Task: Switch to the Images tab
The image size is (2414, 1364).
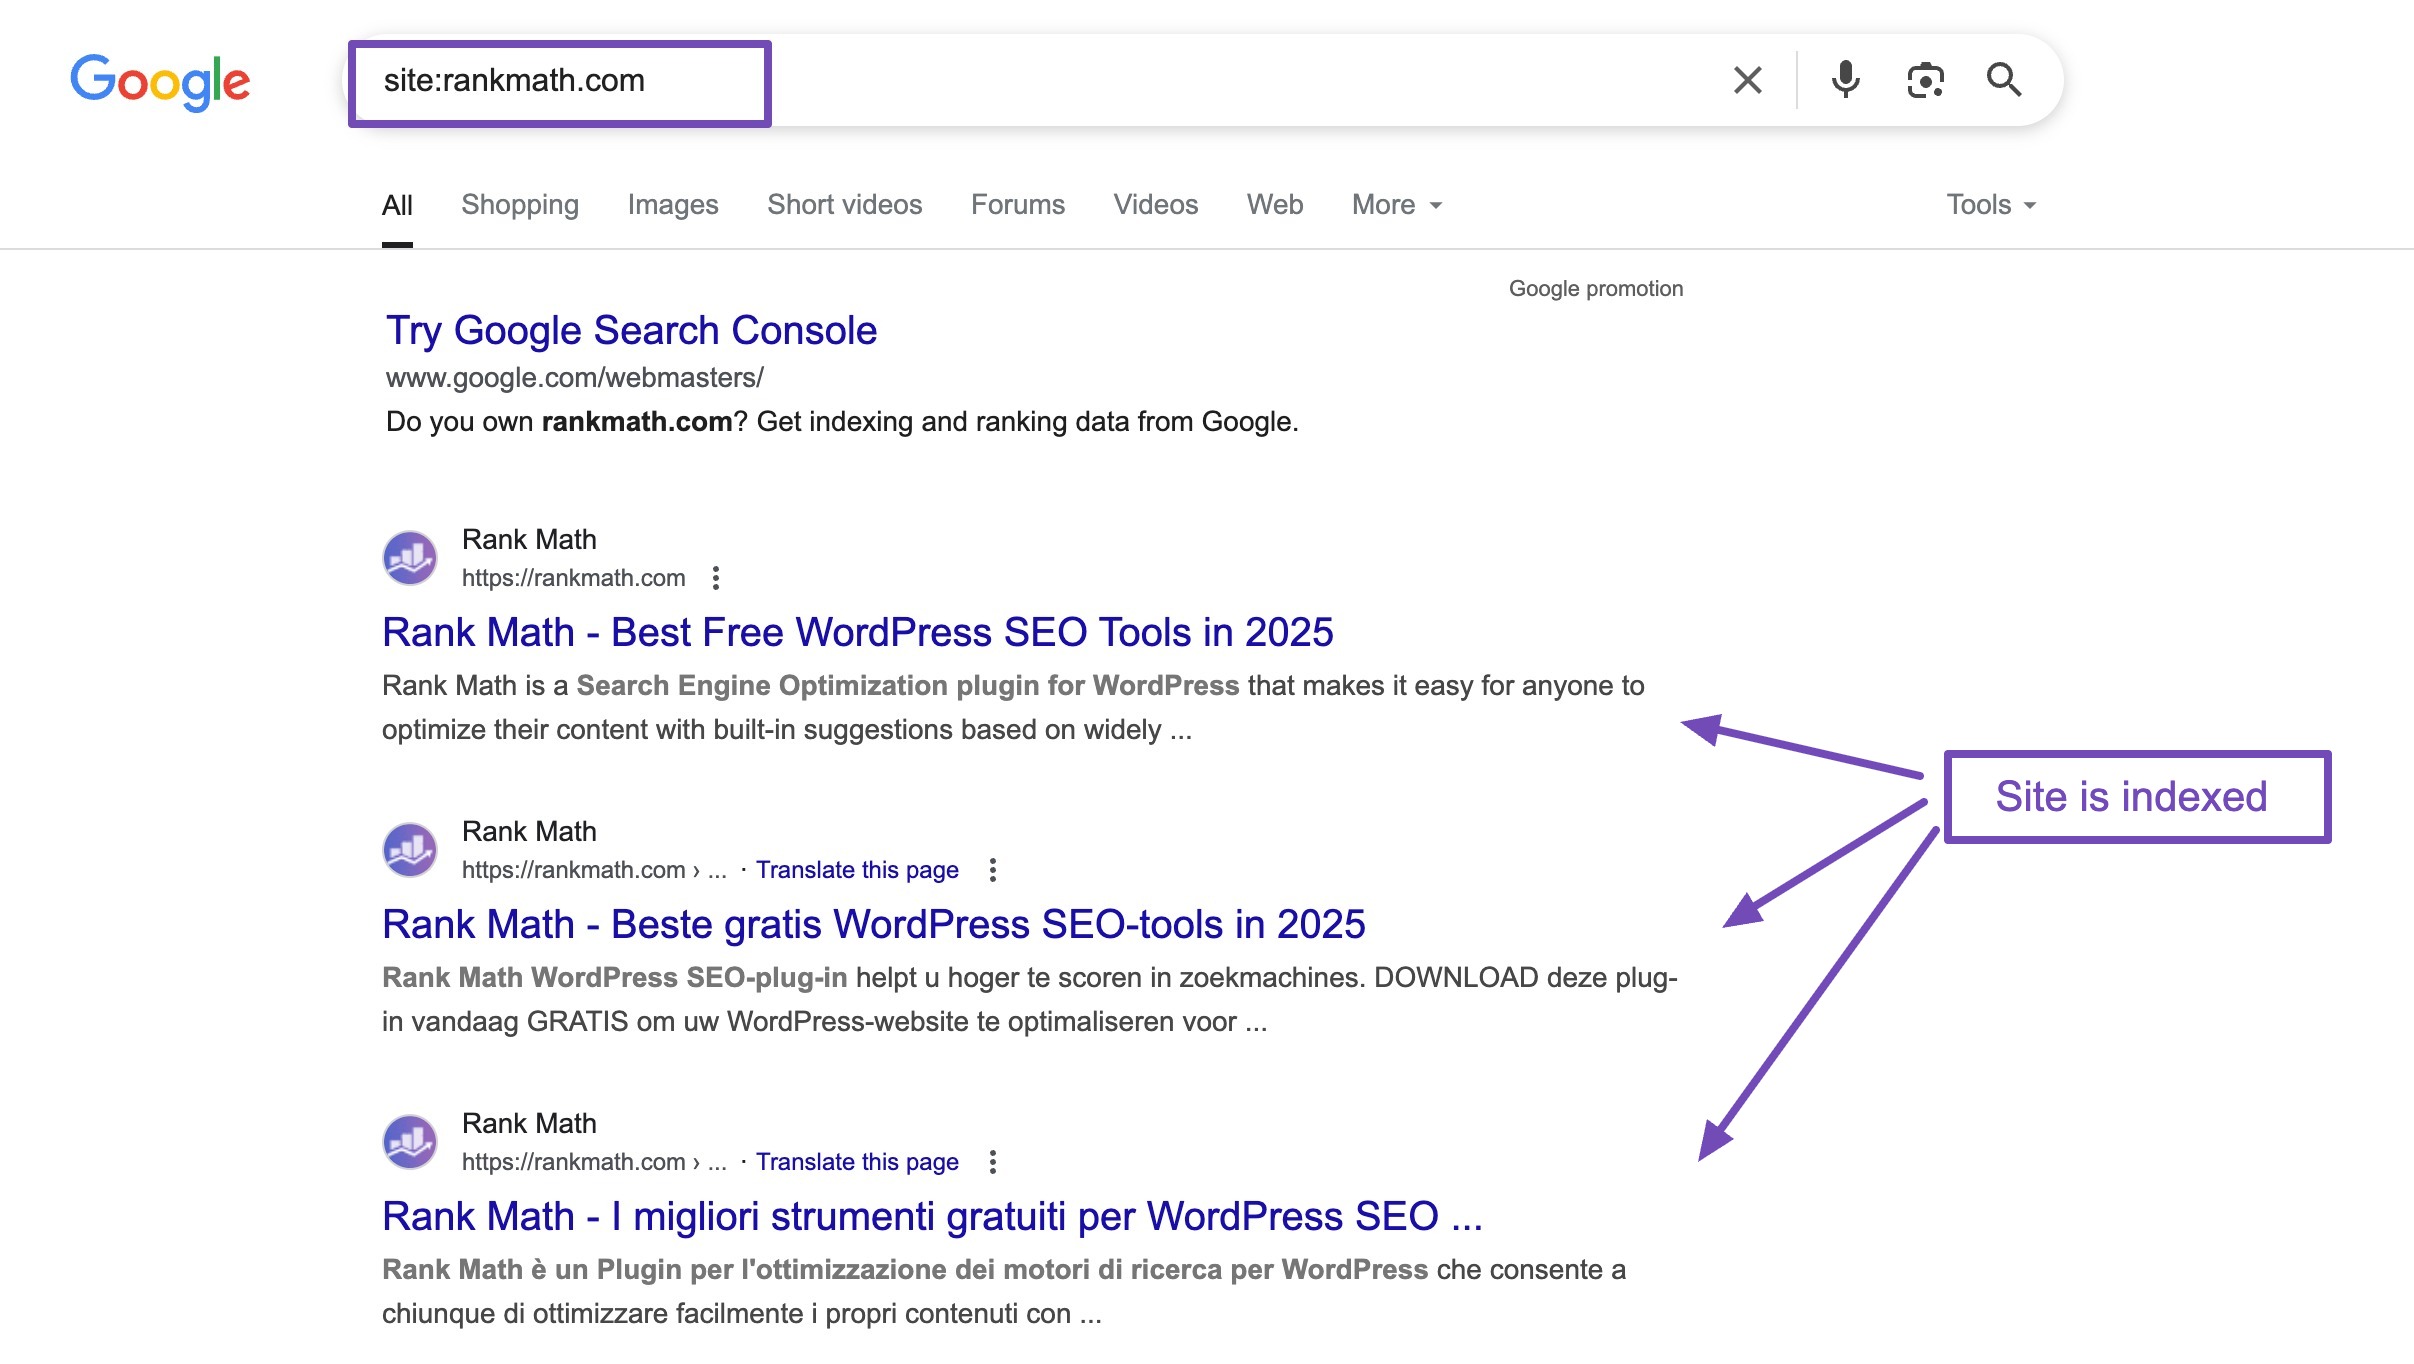Action: (673, 205)
